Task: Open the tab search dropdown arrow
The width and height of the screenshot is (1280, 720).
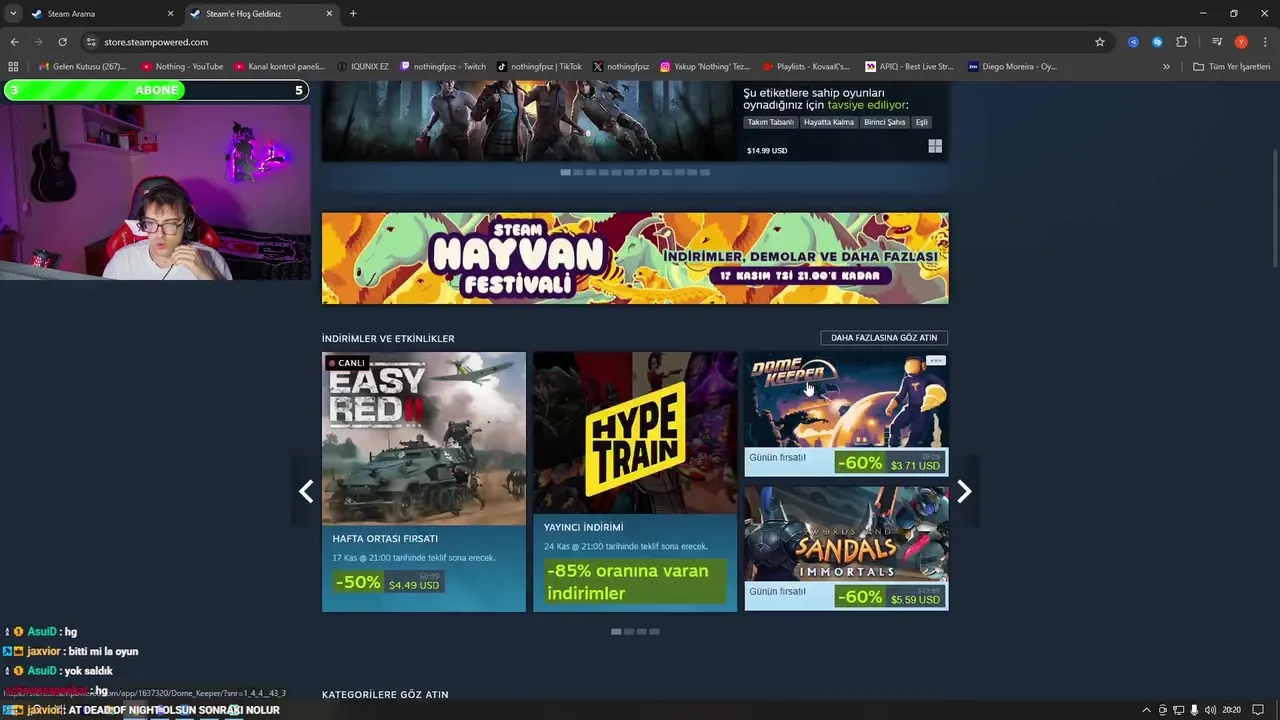Action: point(12,14)
